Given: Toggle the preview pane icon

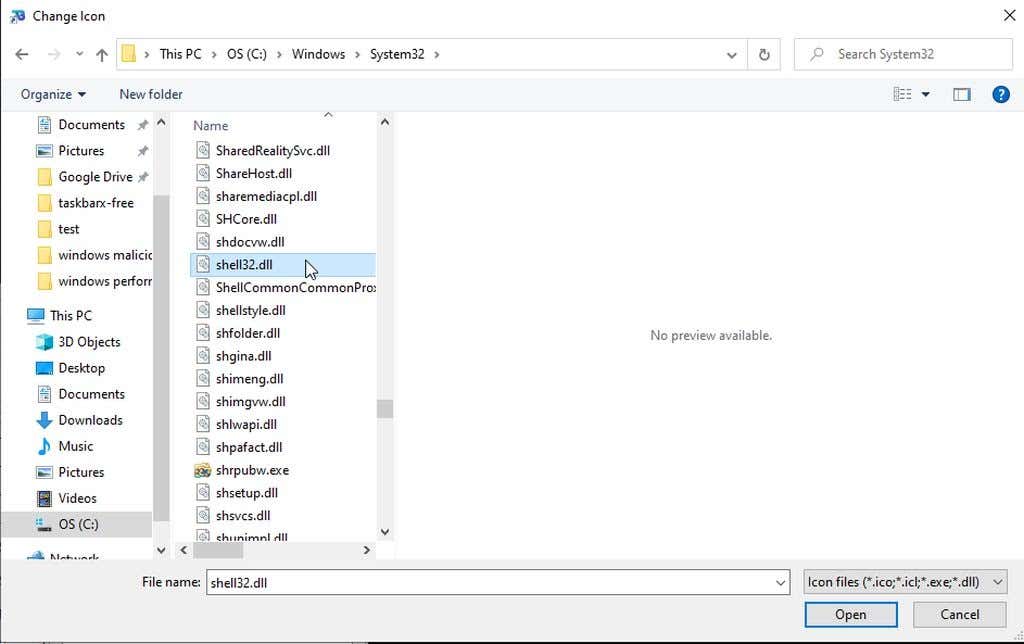Looking at the screenshot, I should tap(961, 95).
